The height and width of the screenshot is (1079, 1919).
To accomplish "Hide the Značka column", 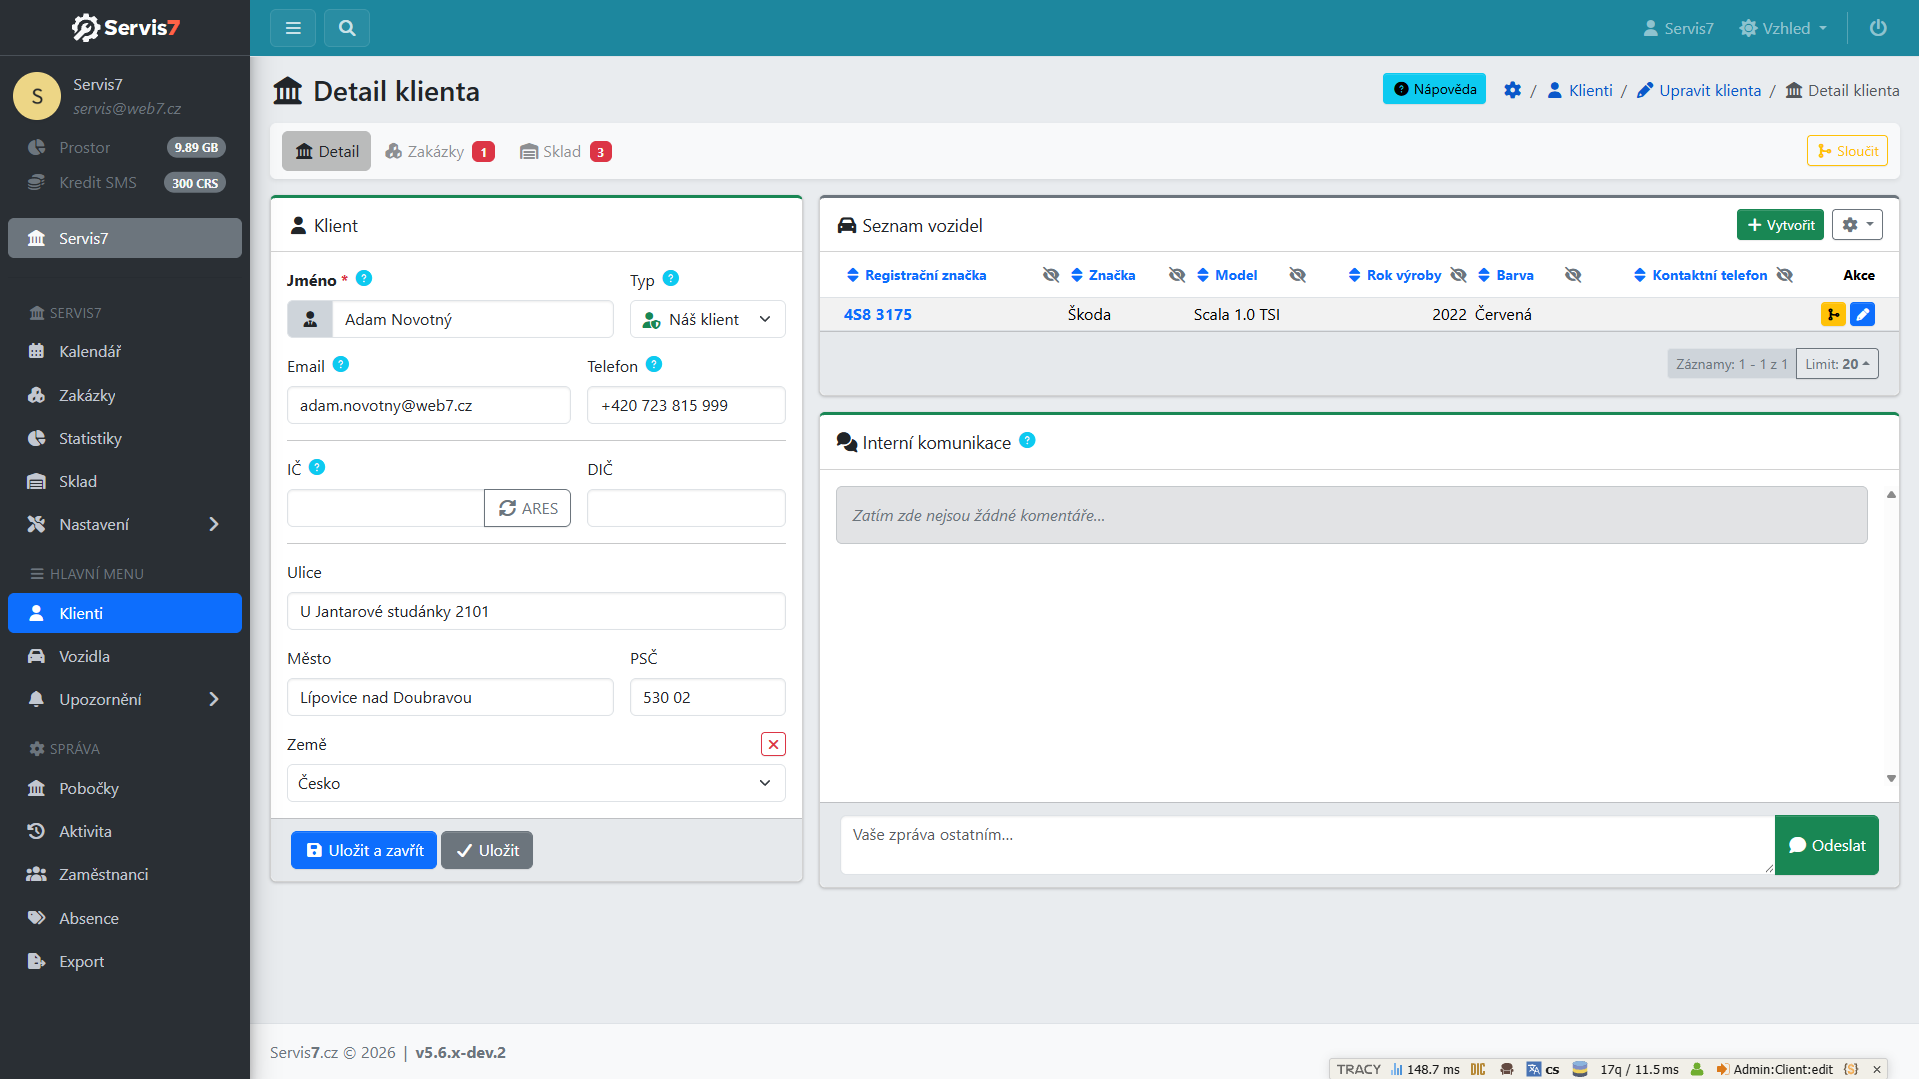I will coord(1177,275).
